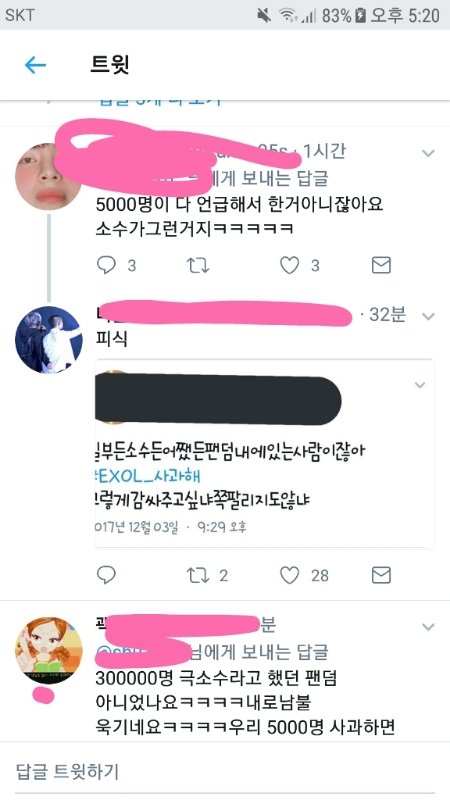Open the quoted tweet dated 12월 03일
Viewport: 450px width, 800px height.
264,454
